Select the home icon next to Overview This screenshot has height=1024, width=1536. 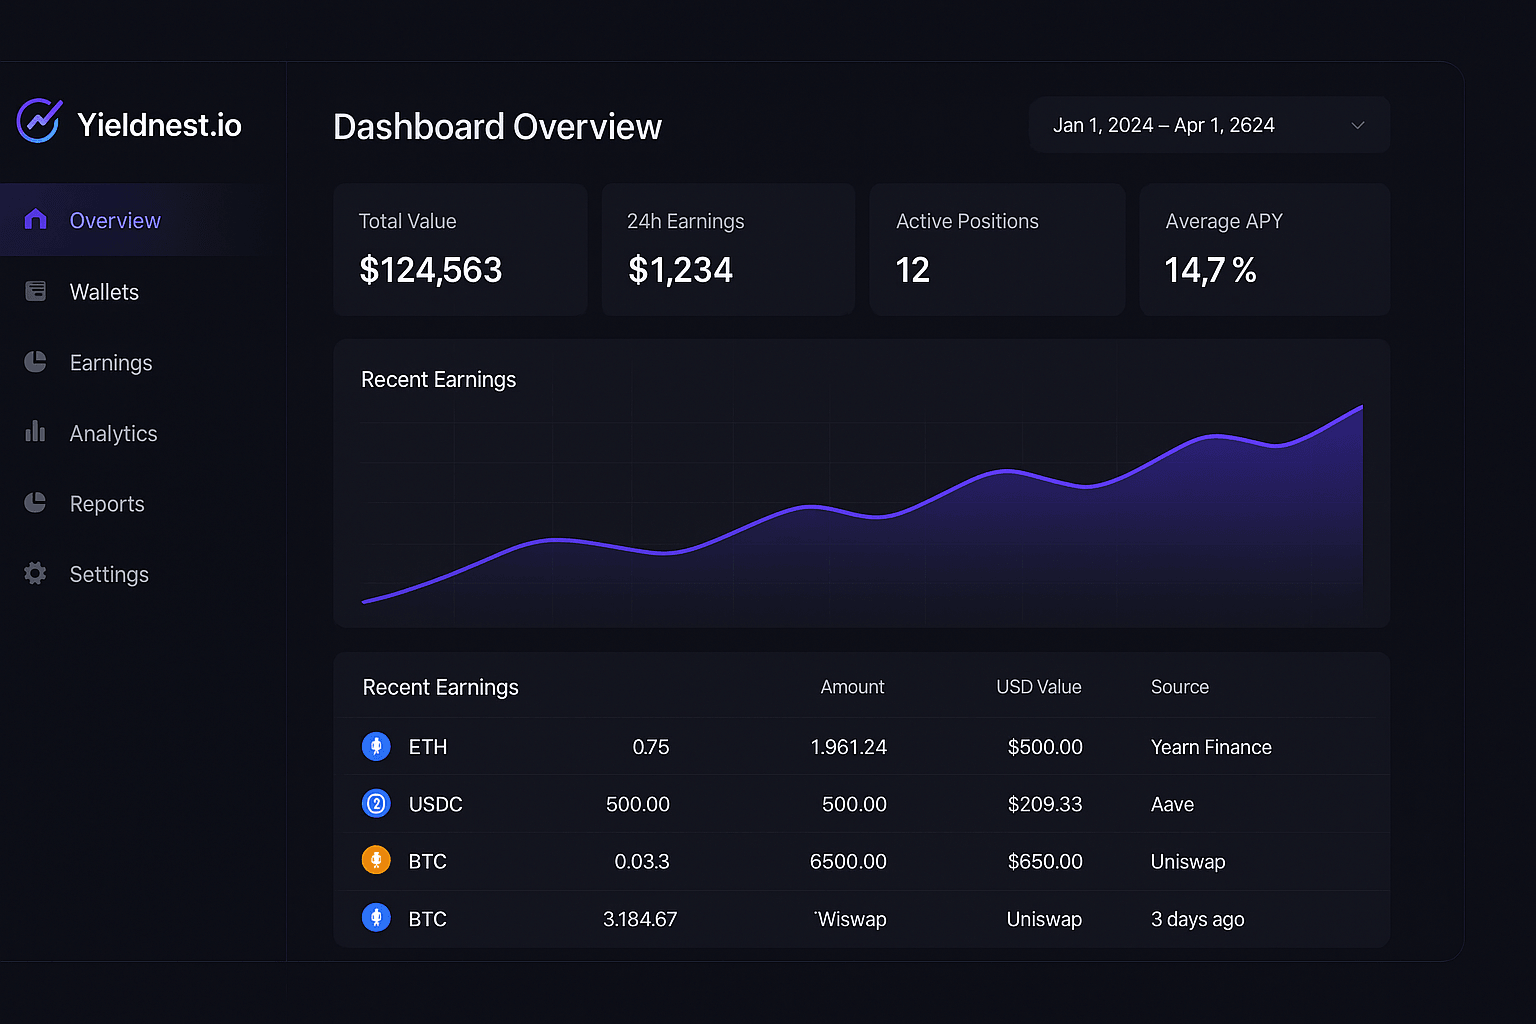click(36, 219)
